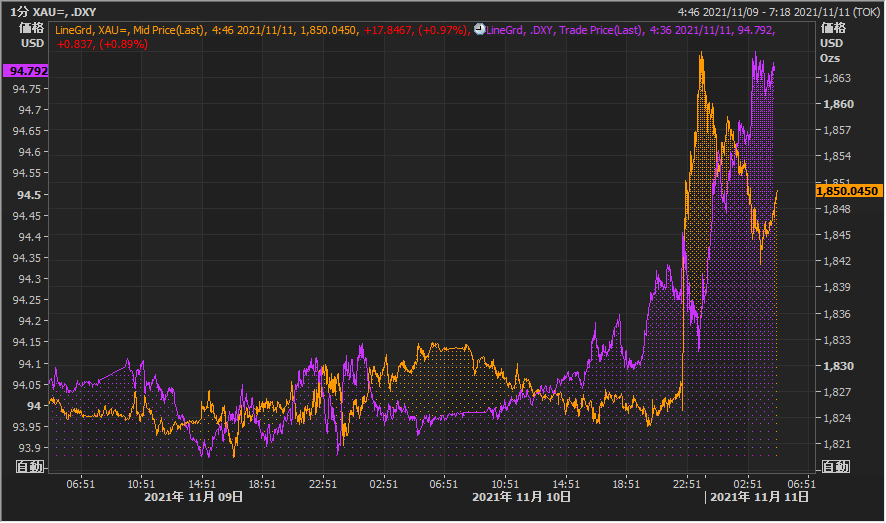The width and height of the screenshot is (886, 523).
Task: Click the 93.95 left axis label
Action: coord(27,426)
